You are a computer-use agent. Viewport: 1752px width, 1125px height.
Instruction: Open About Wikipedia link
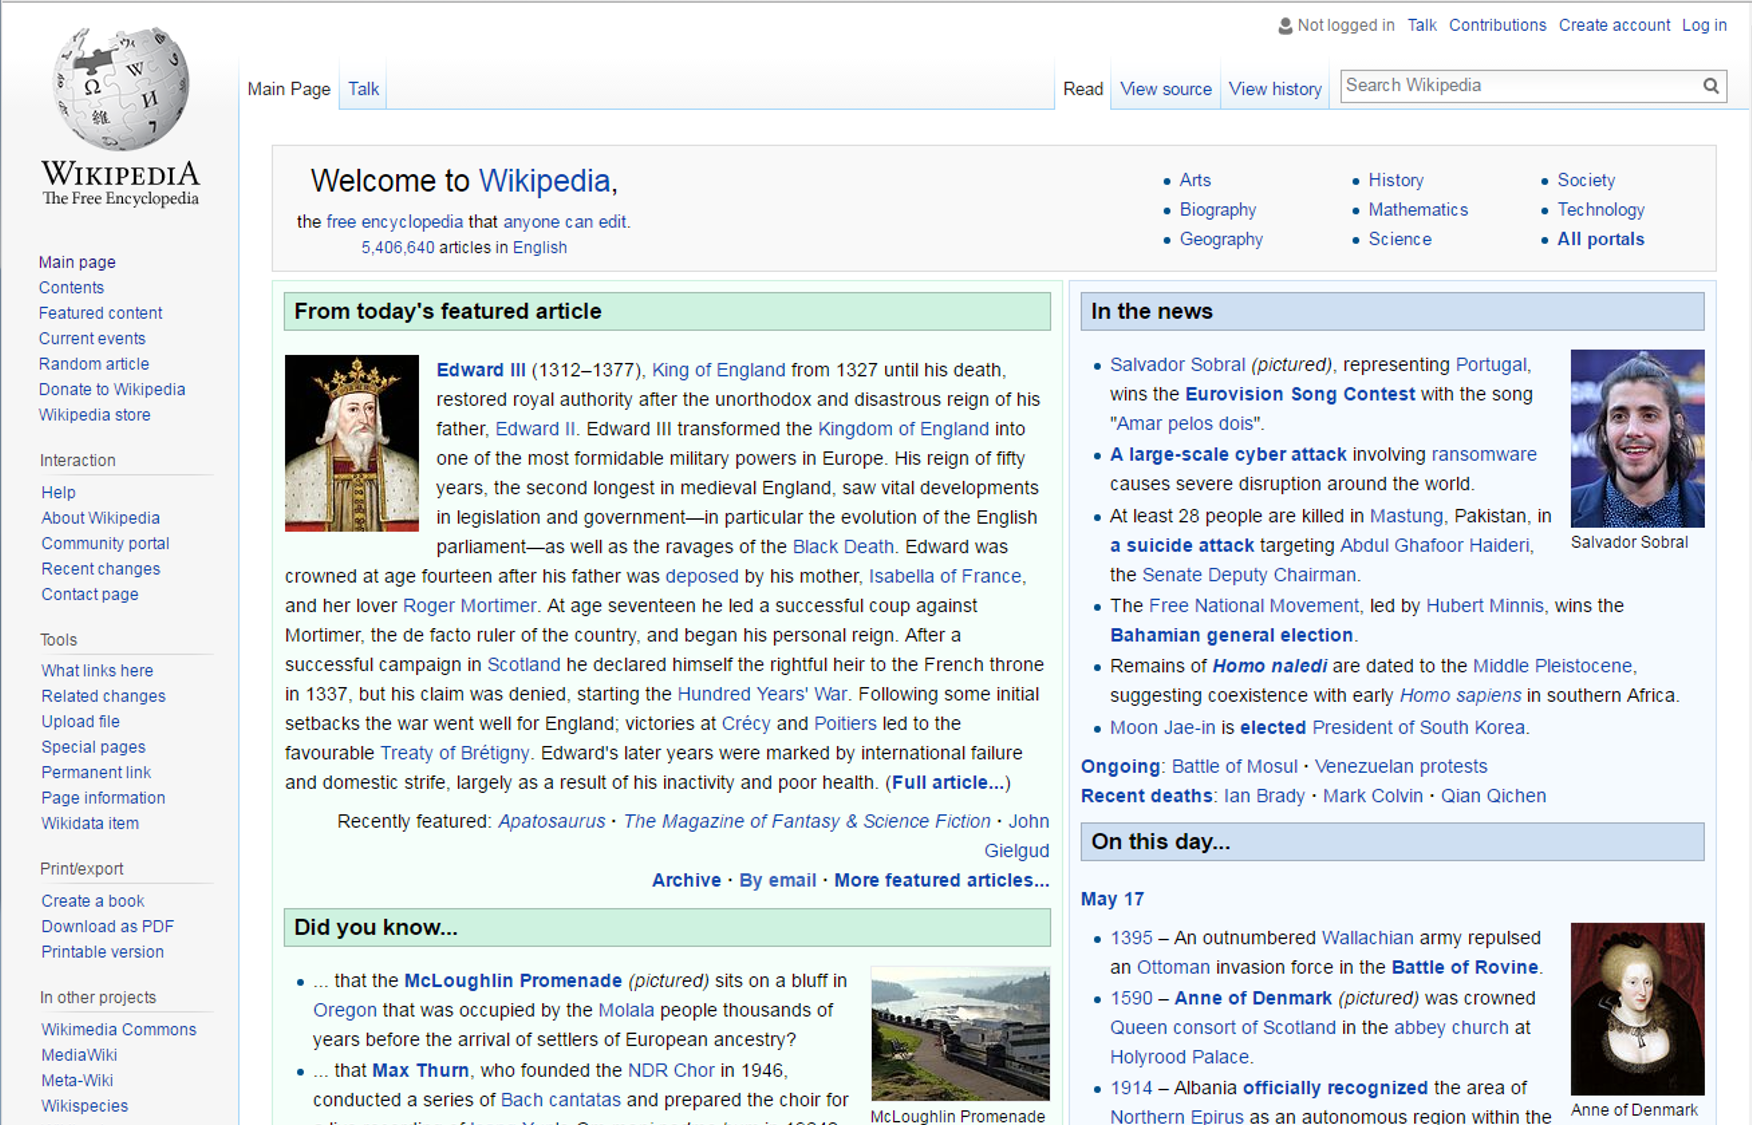100,518
